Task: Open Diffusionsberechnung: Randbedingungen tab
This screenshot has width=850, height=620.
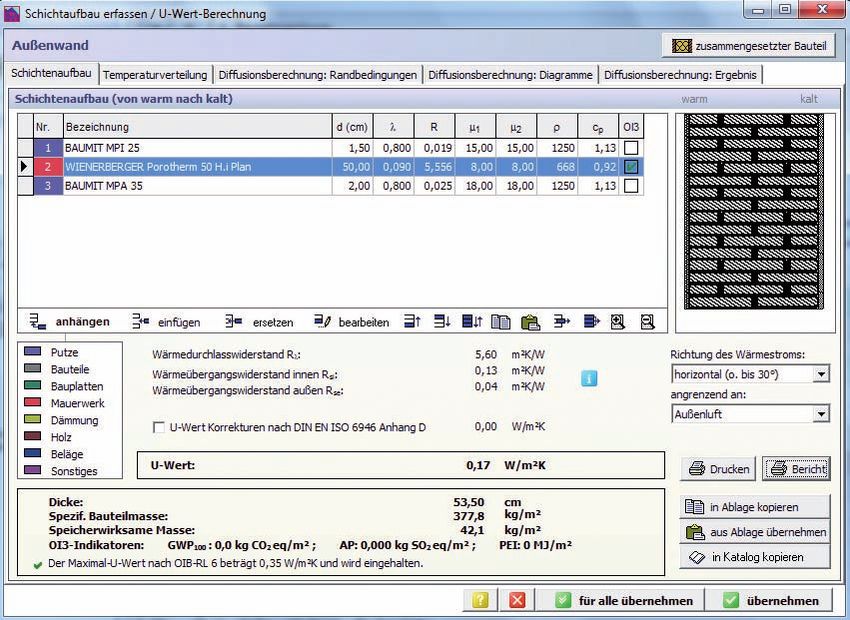Action: coord(318,75)
